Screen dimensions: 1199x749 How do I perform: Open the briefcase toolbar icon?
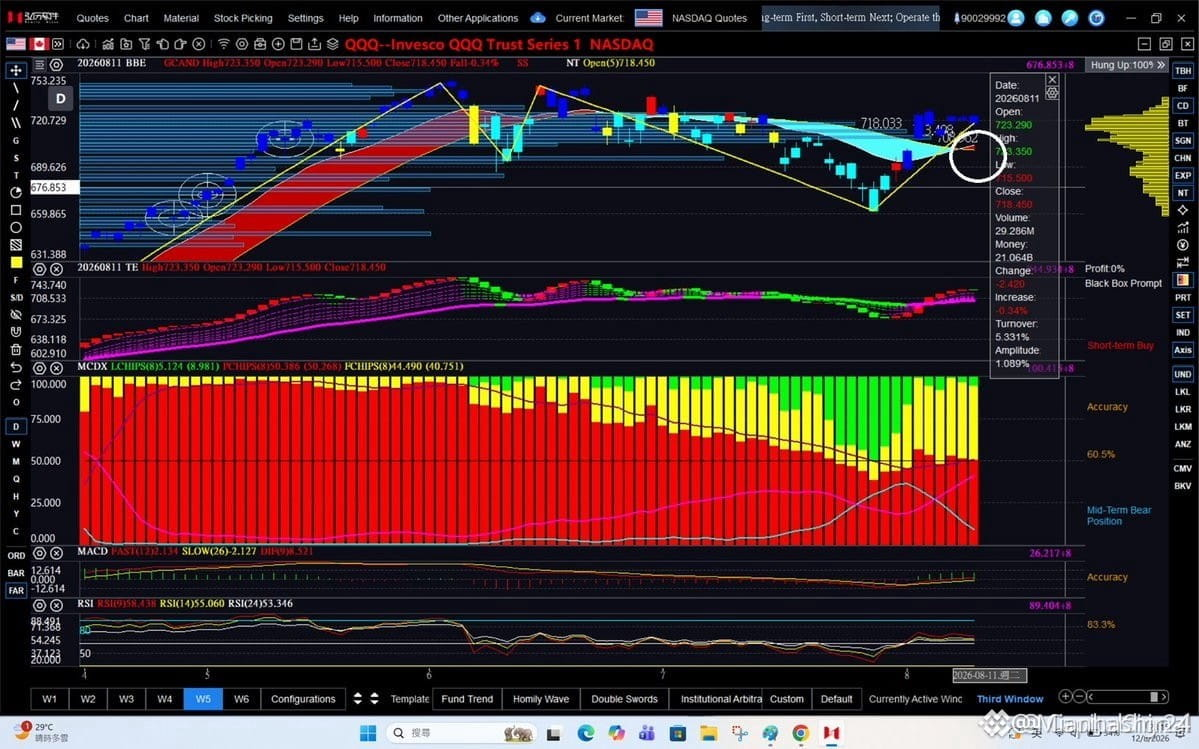pos(260,44)
